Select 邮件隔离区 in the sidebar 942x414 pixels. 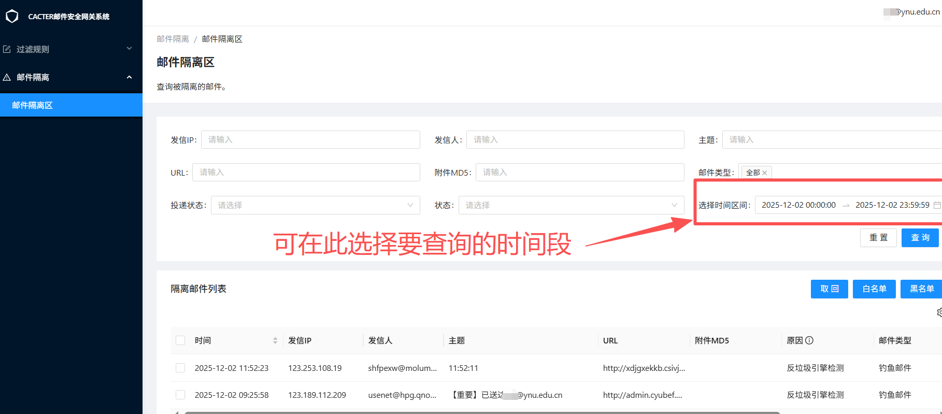click(70, 105)
